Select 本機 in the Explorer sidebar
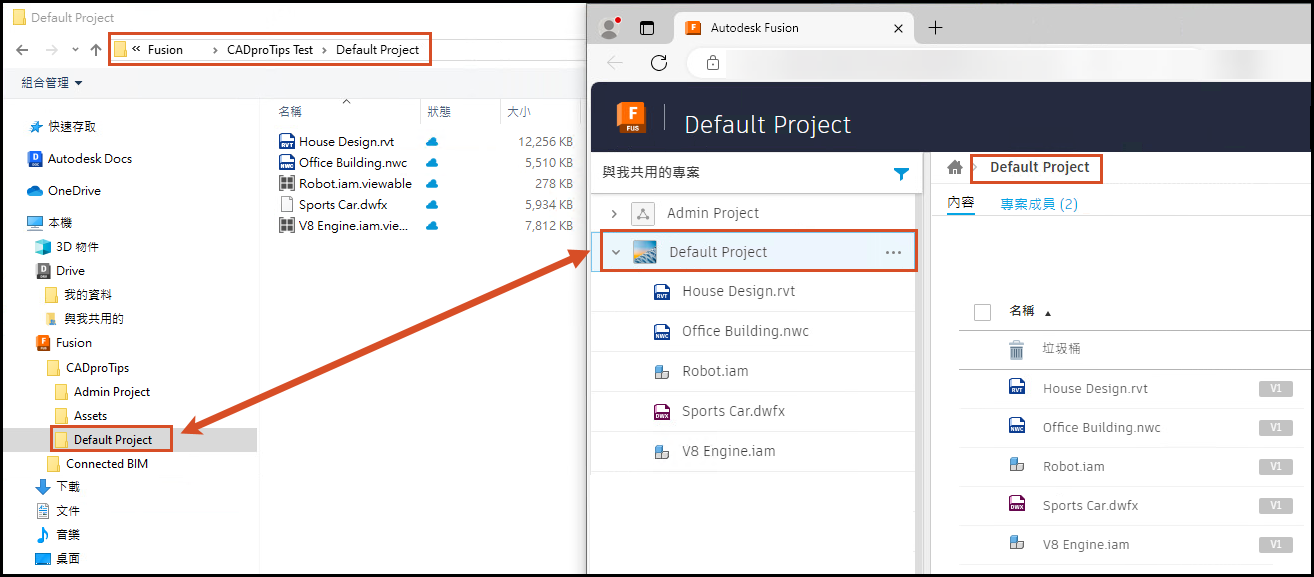Screen dimensions: 1314x577 [61, 222]
